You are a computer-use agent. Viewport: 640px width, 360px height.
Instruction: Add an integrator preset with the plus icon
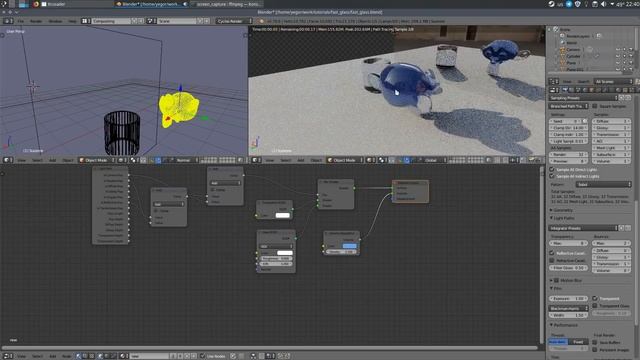tap(622, 228)
